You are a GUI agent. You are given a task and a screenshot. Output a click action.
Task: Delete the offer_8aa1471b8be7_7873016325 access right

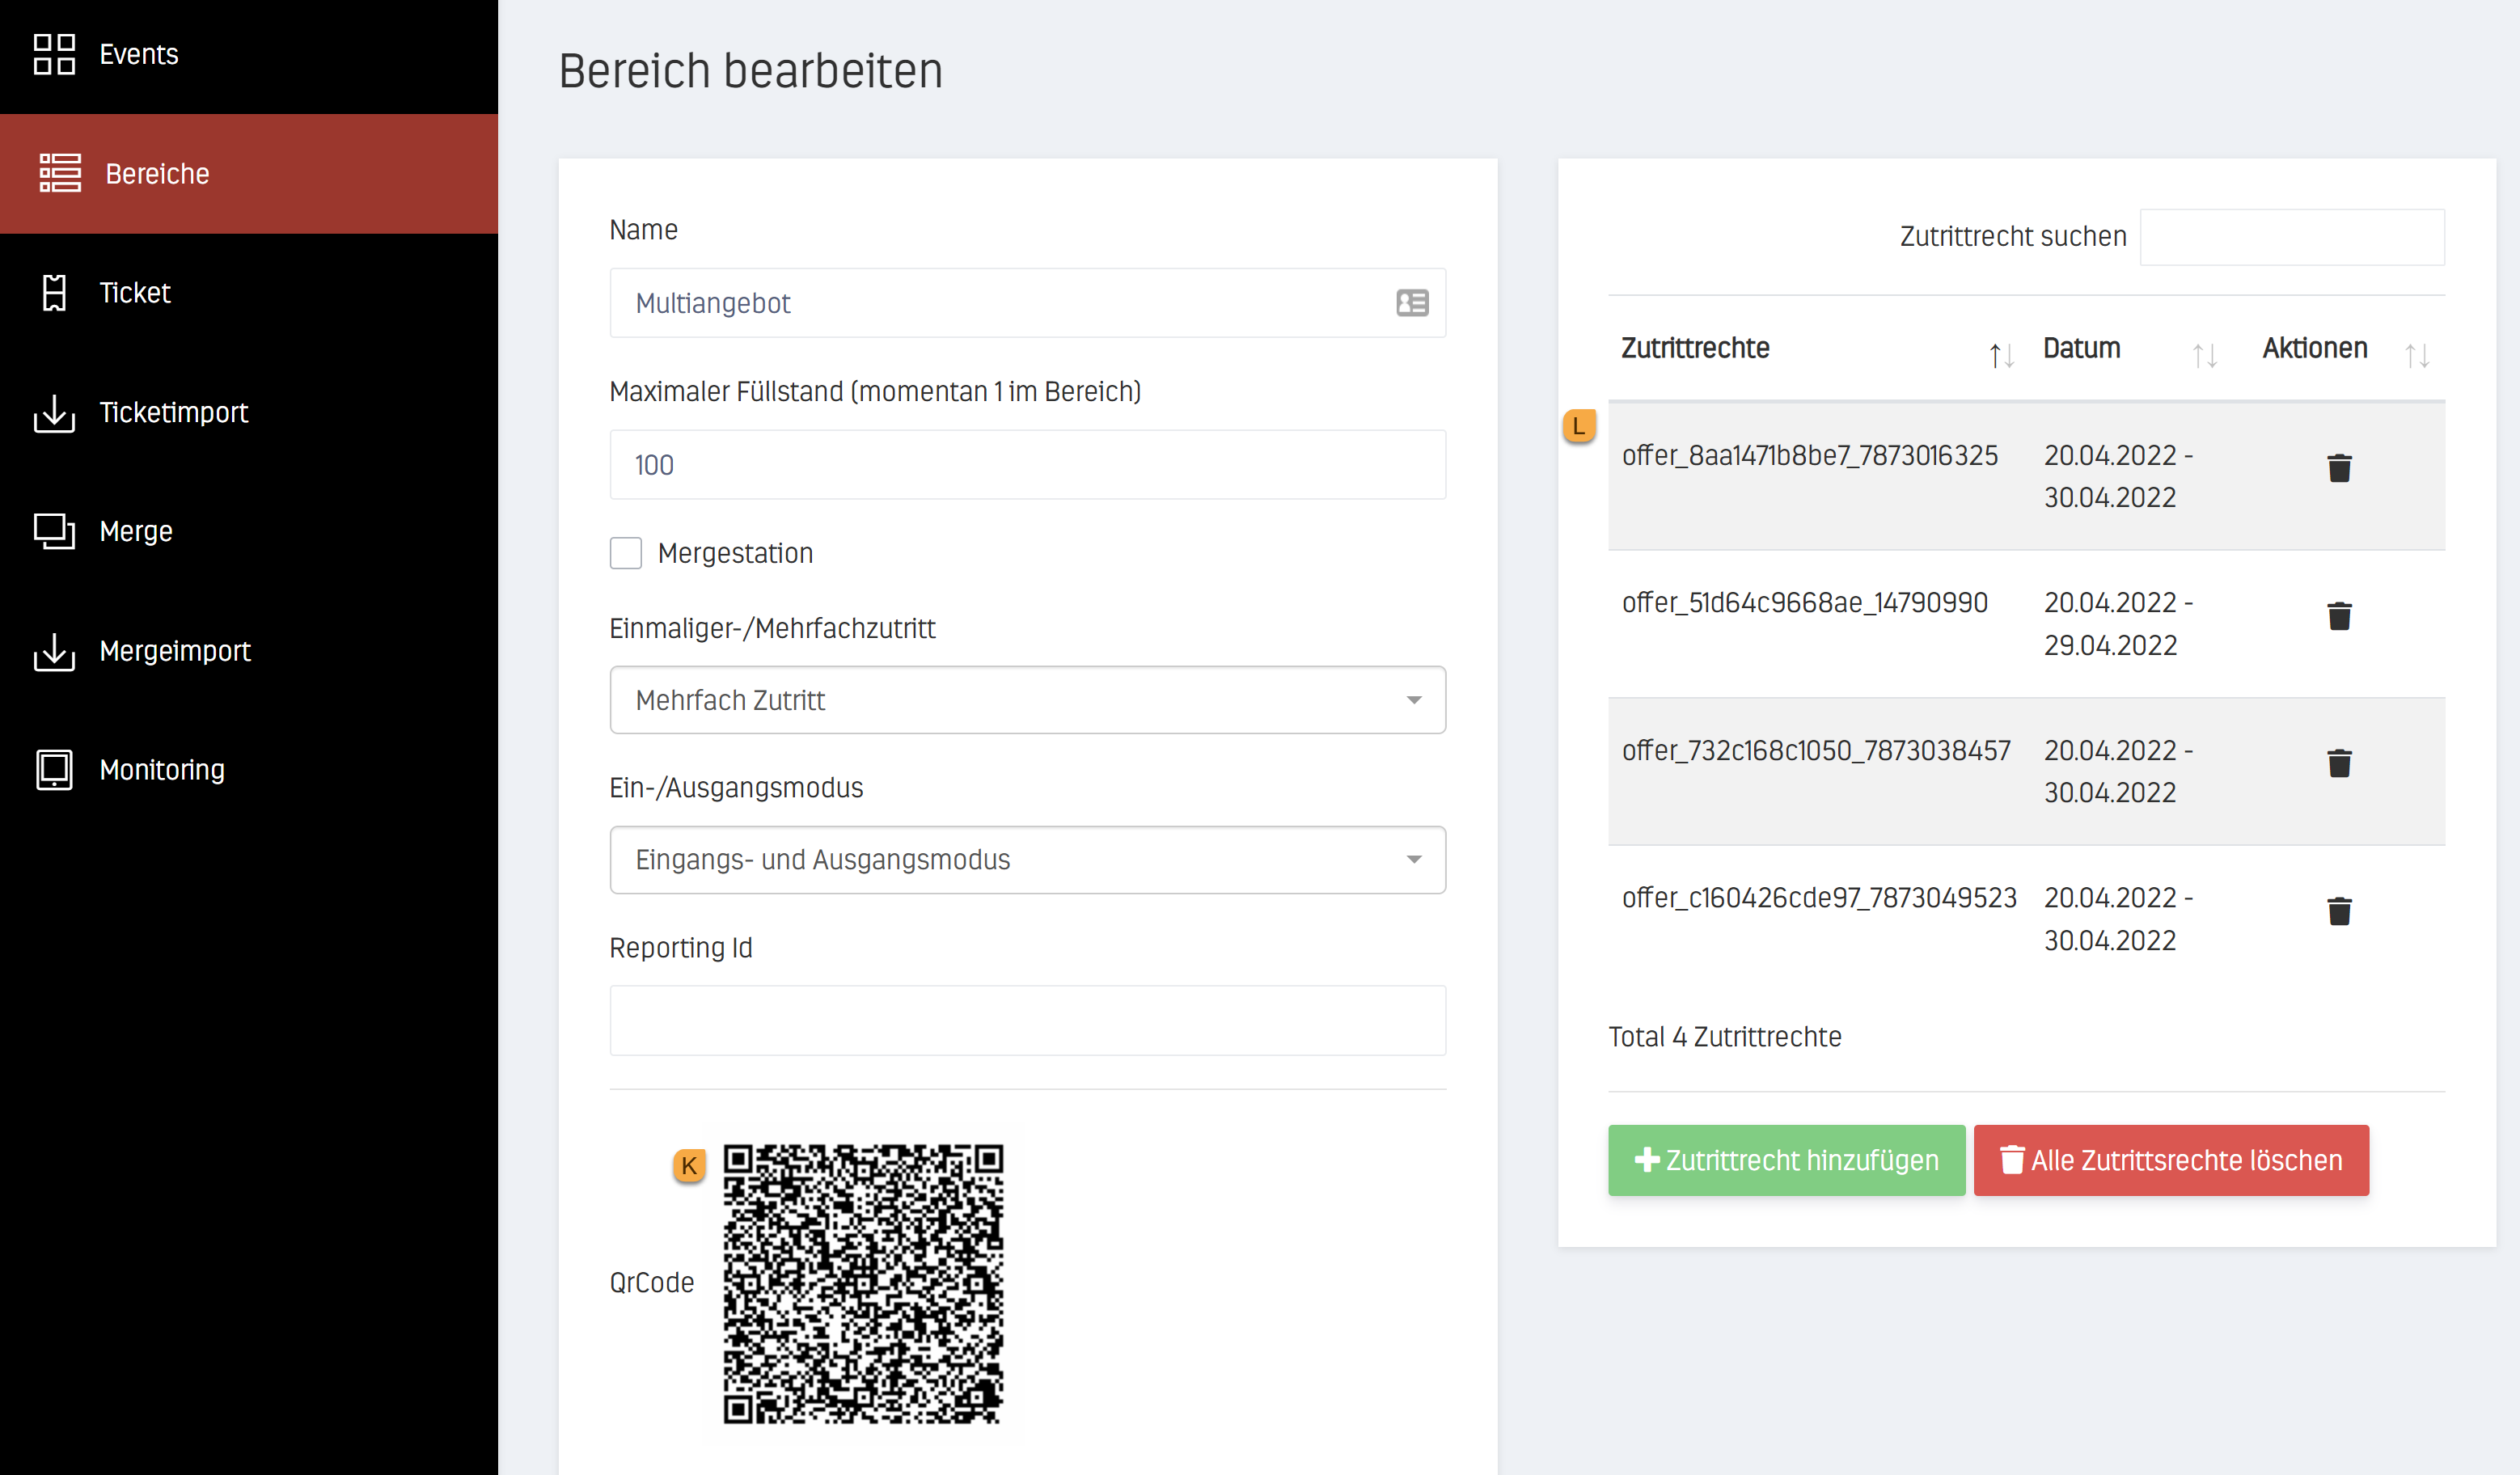2338,468
